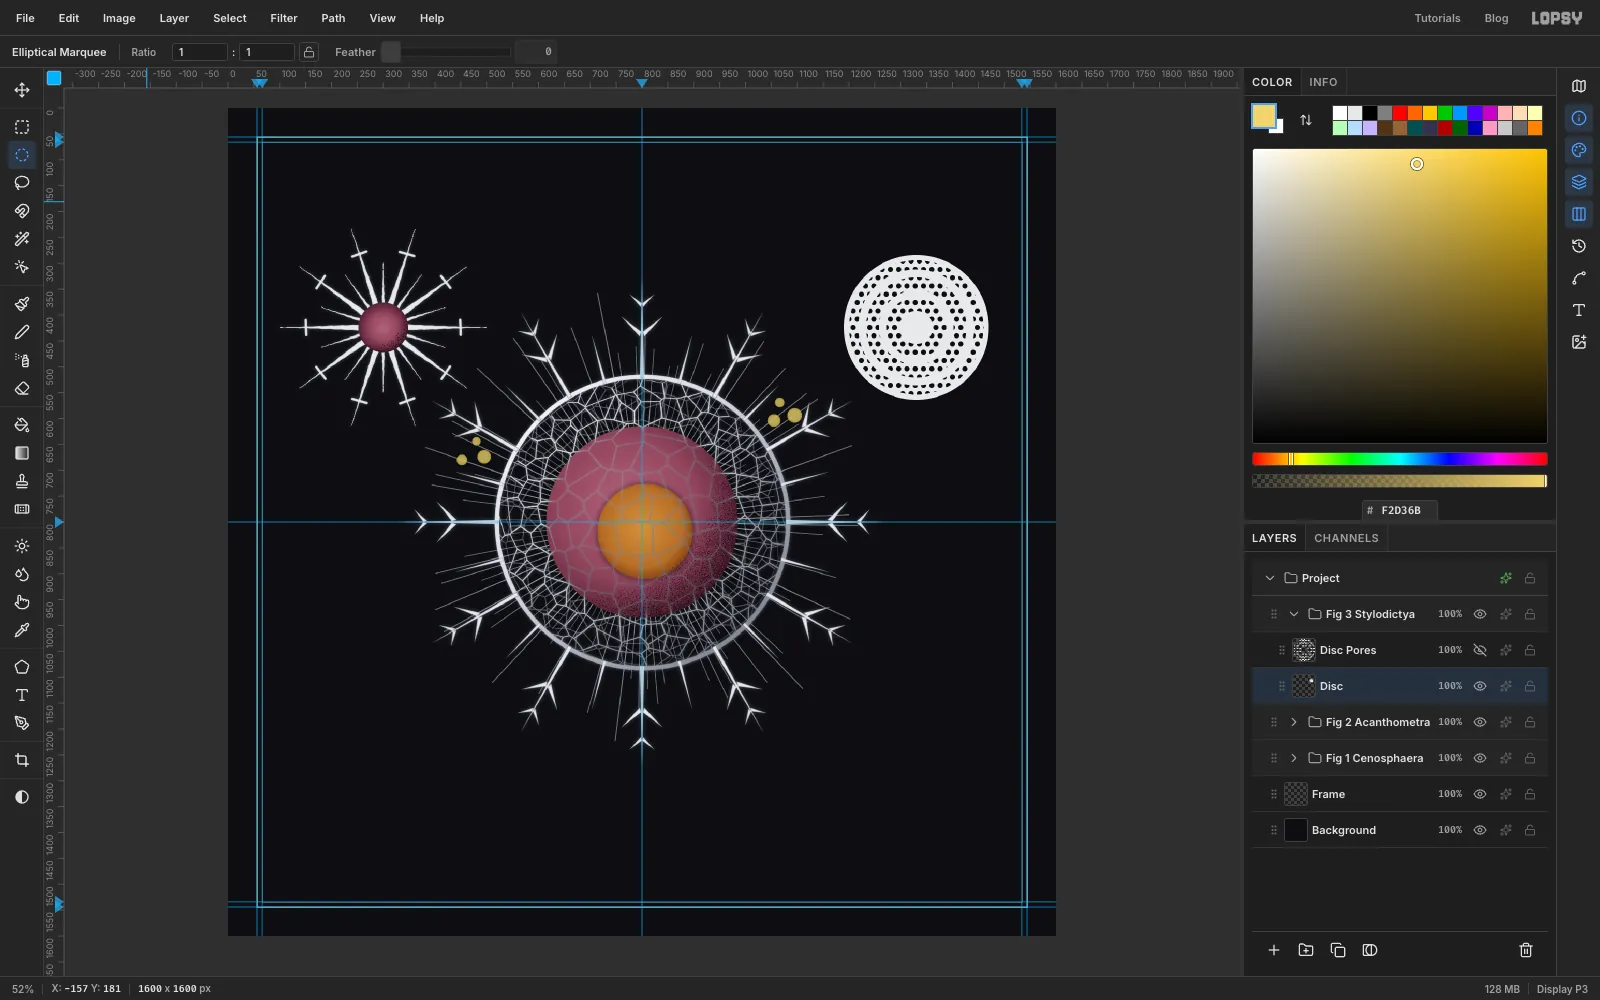The image size is (1600, 1000).
Task: Open the Tutorials link
Action: 1437,18
